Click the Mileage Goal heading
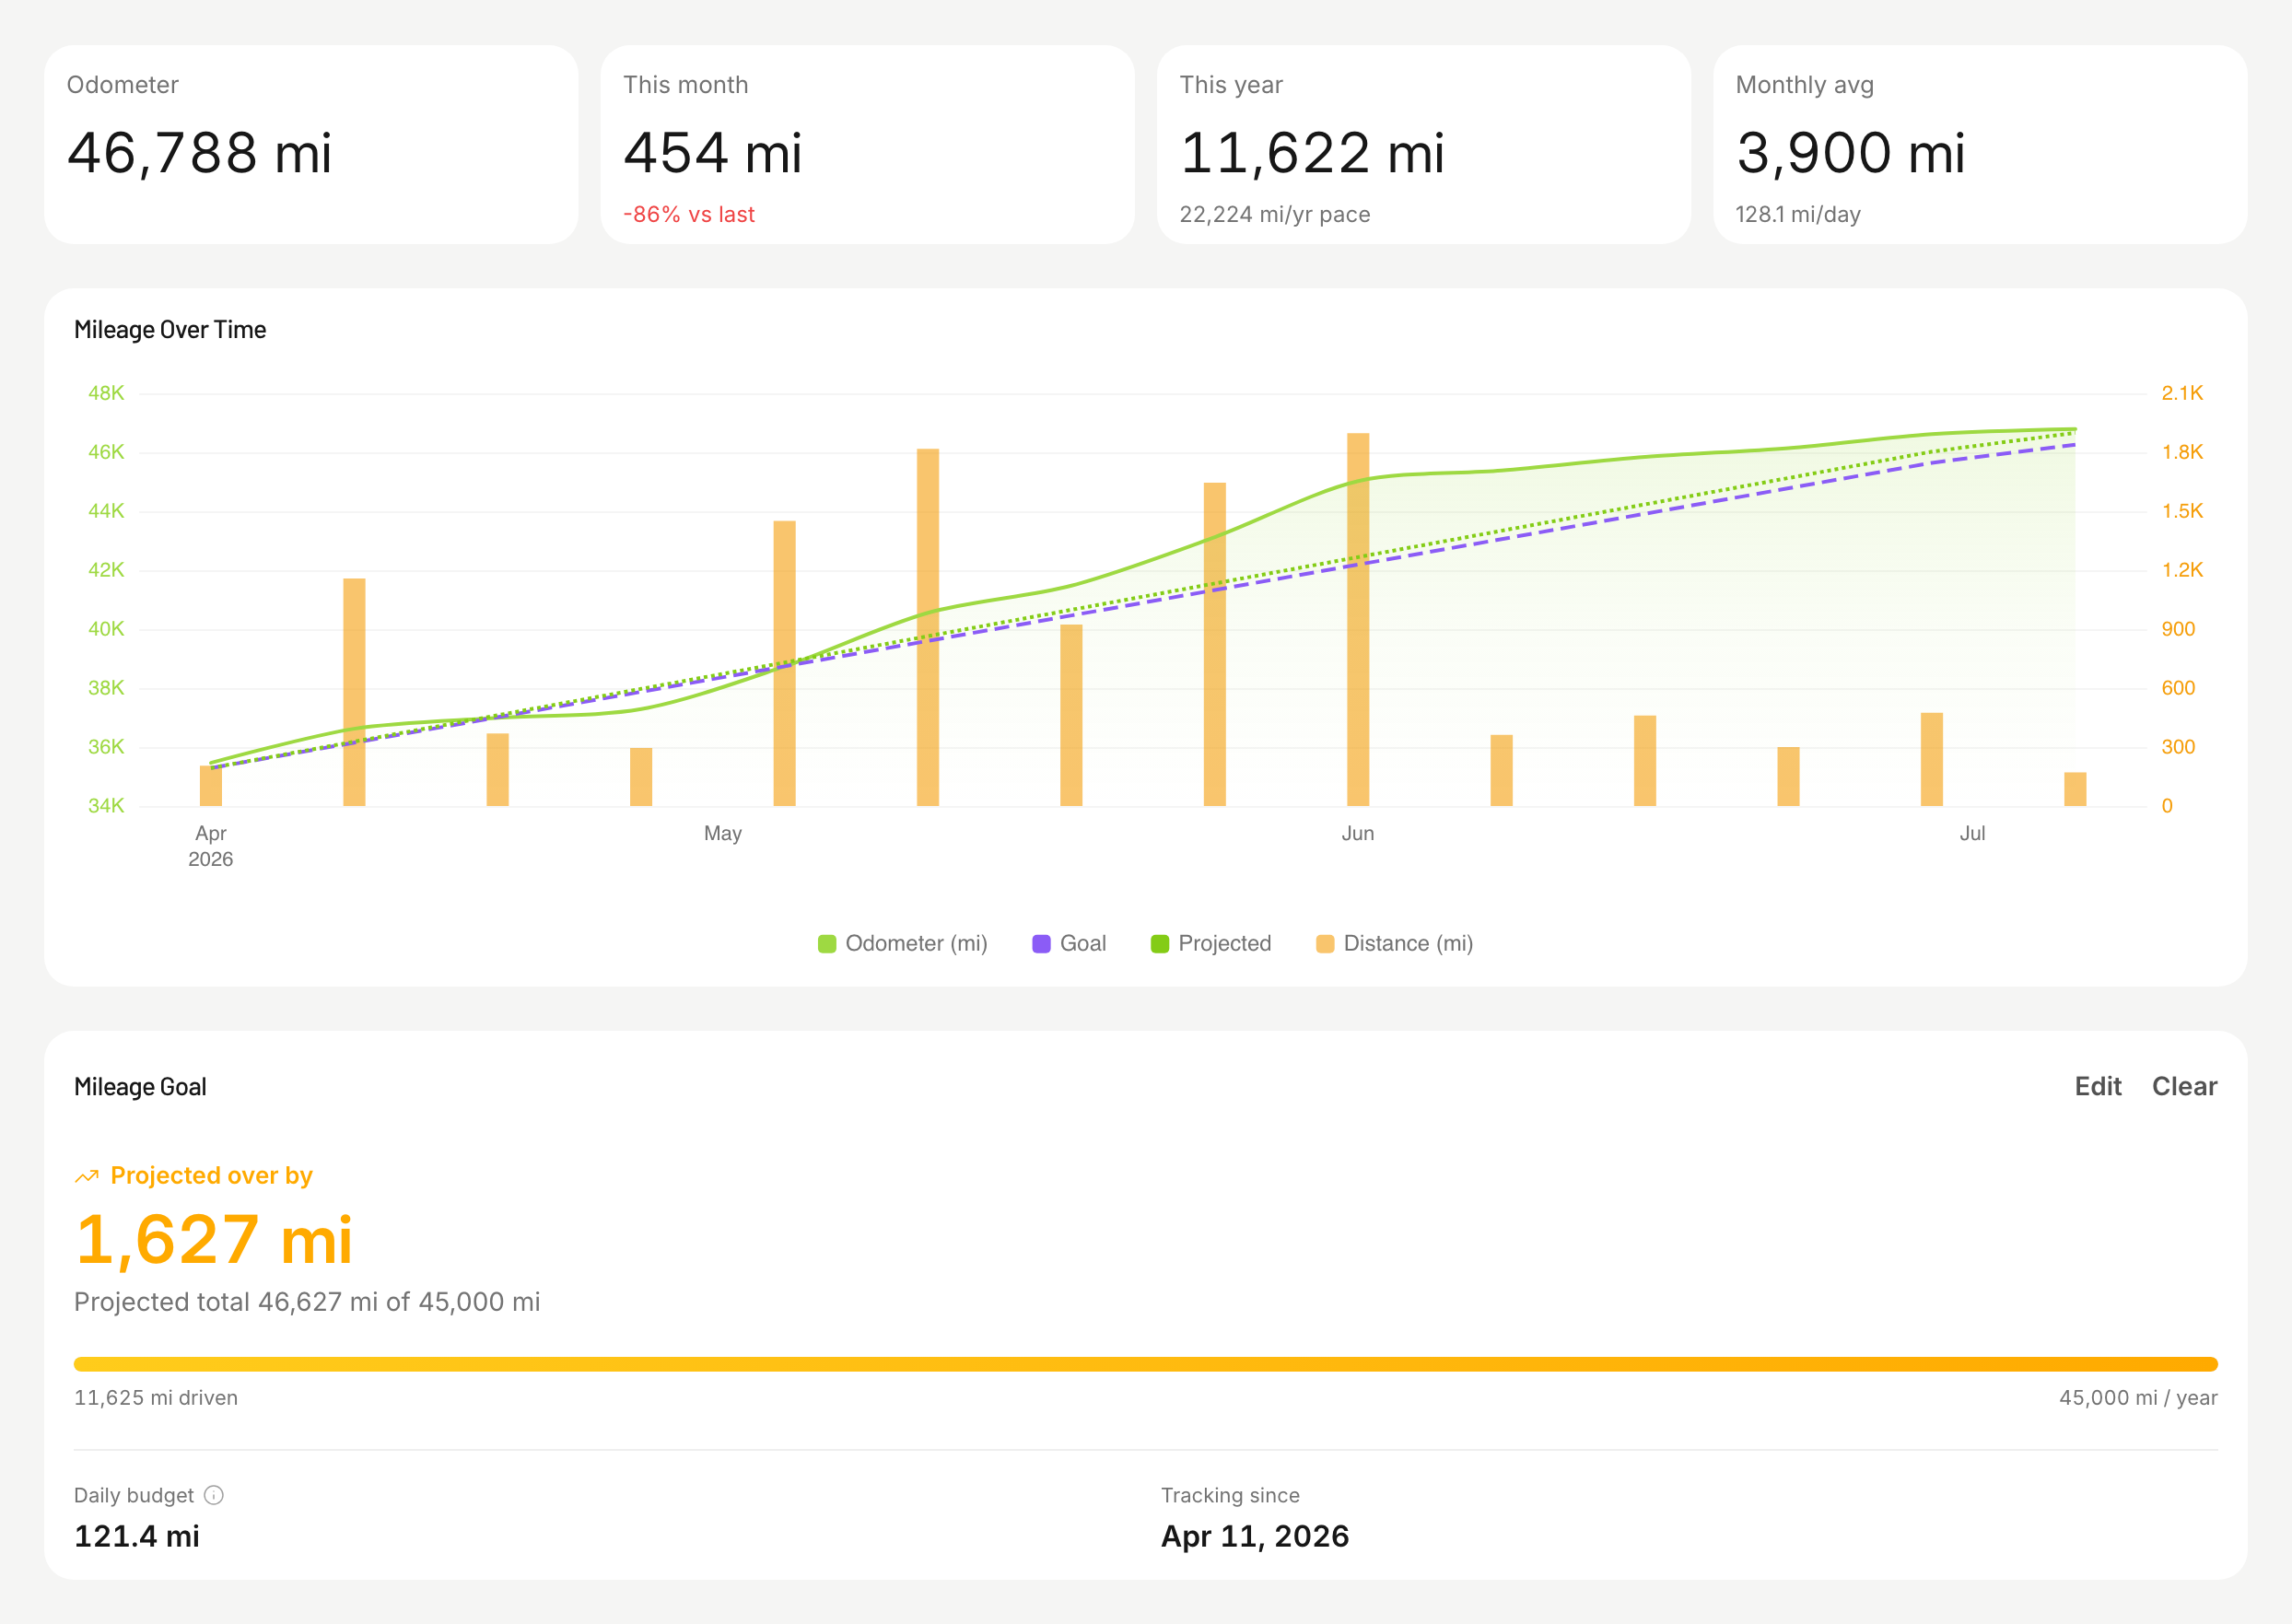 [140, 1087]
